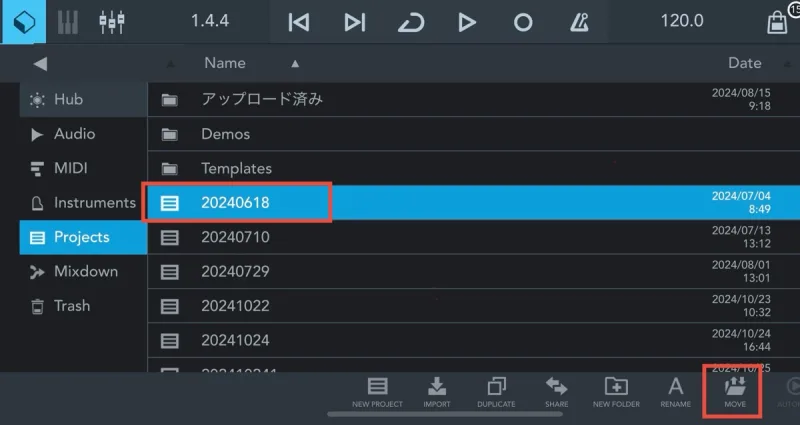The width and height of the screenshot is (800, 425).
Task: Duplicate the selected project
Action: pos(496,392)
